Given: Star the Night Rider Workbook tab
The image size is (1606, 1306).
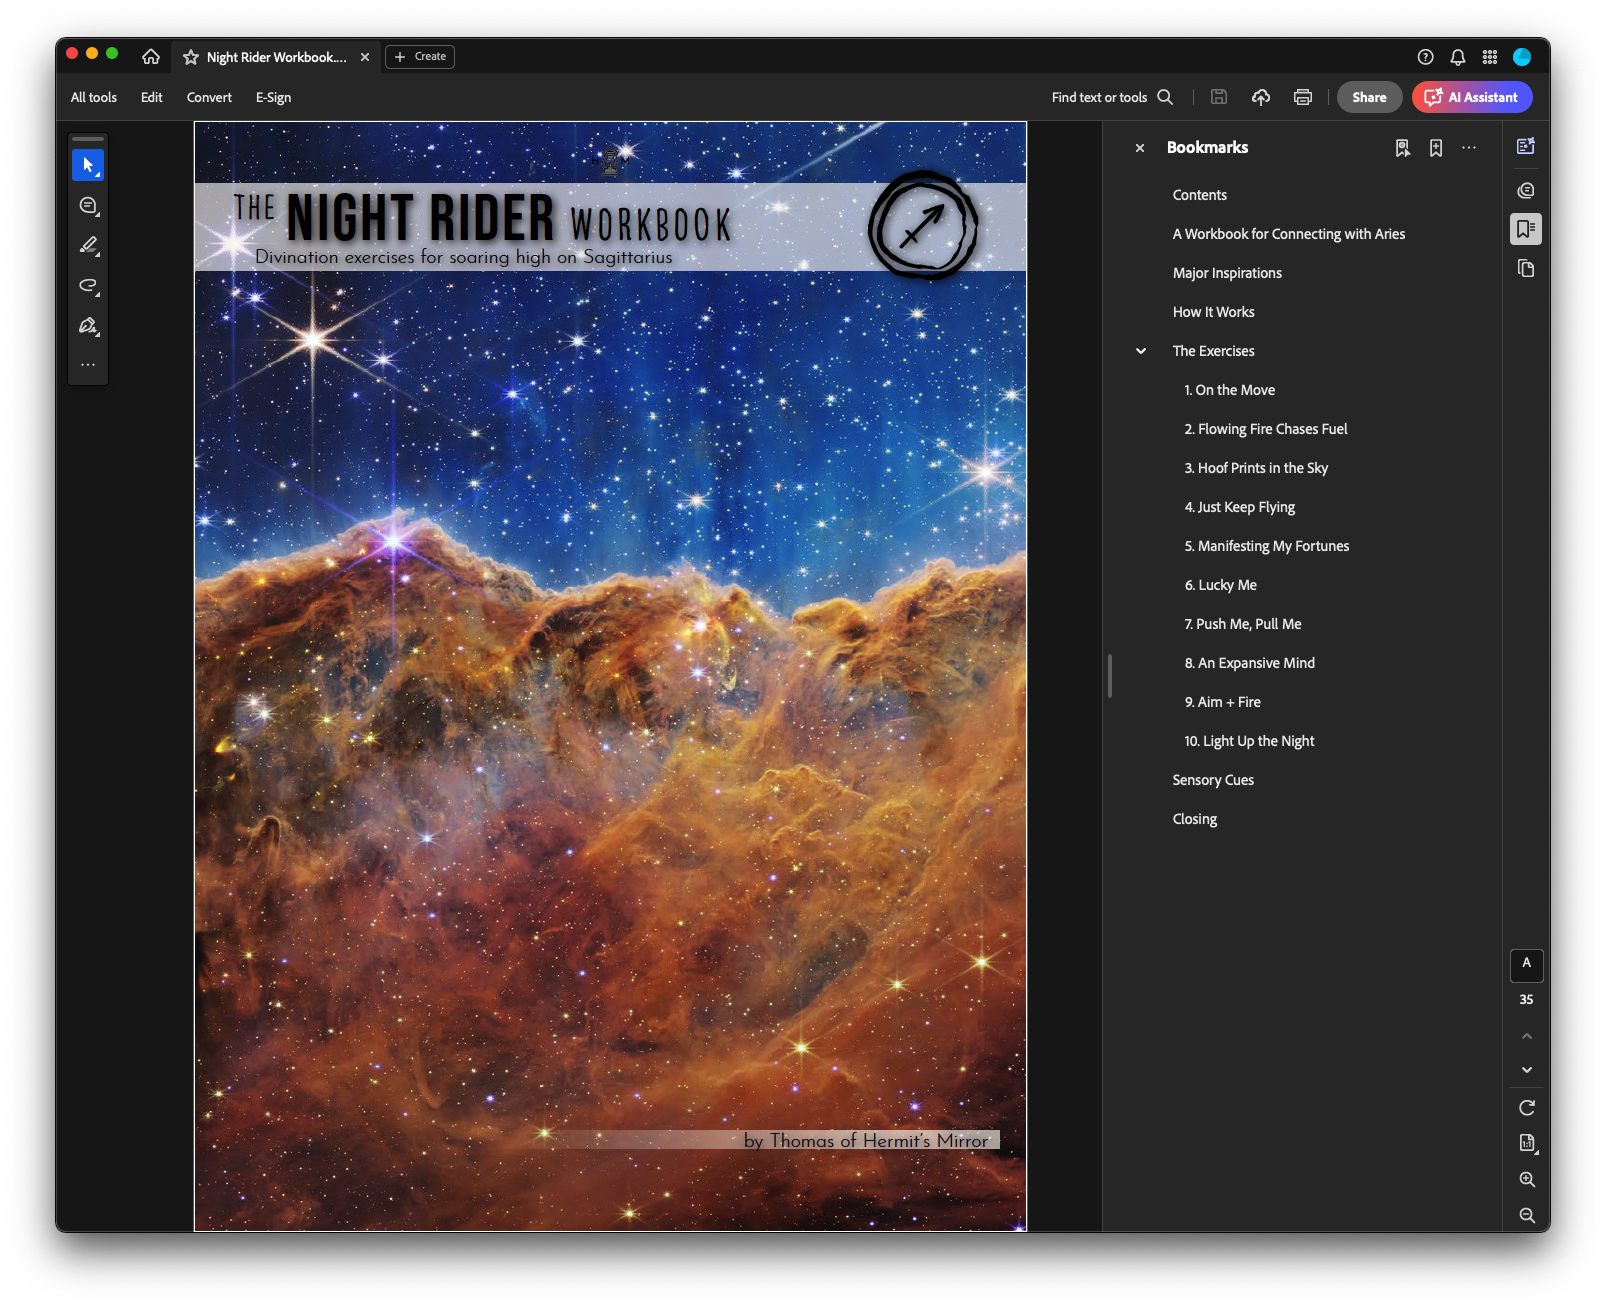Looking at the screenshot, I should 191,57.
